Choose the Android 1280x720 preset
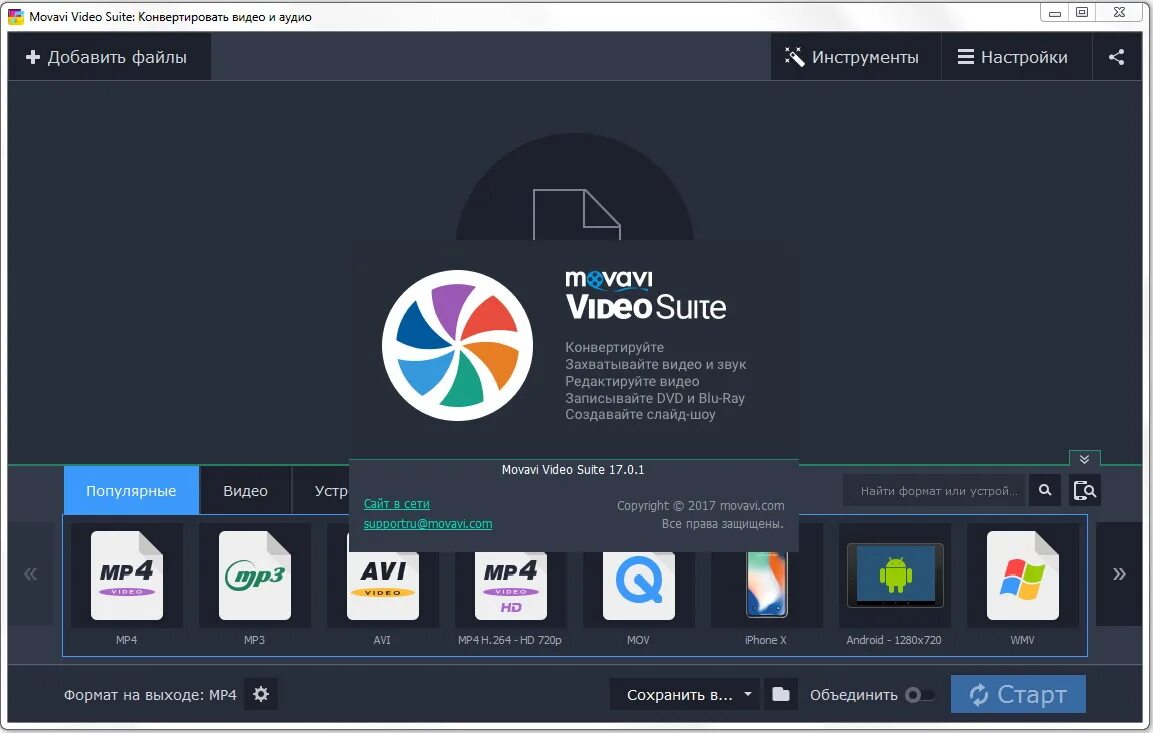The width and height of the screenshot is (1153, 733). point(894,576)
